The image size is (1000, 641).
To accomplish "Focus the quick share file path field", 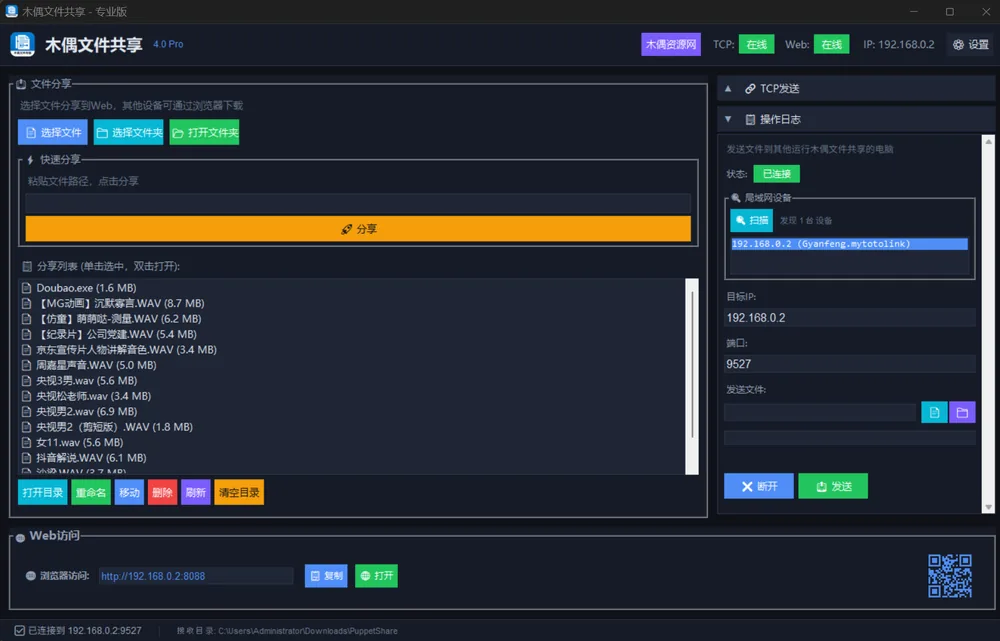I will (358, 203).
